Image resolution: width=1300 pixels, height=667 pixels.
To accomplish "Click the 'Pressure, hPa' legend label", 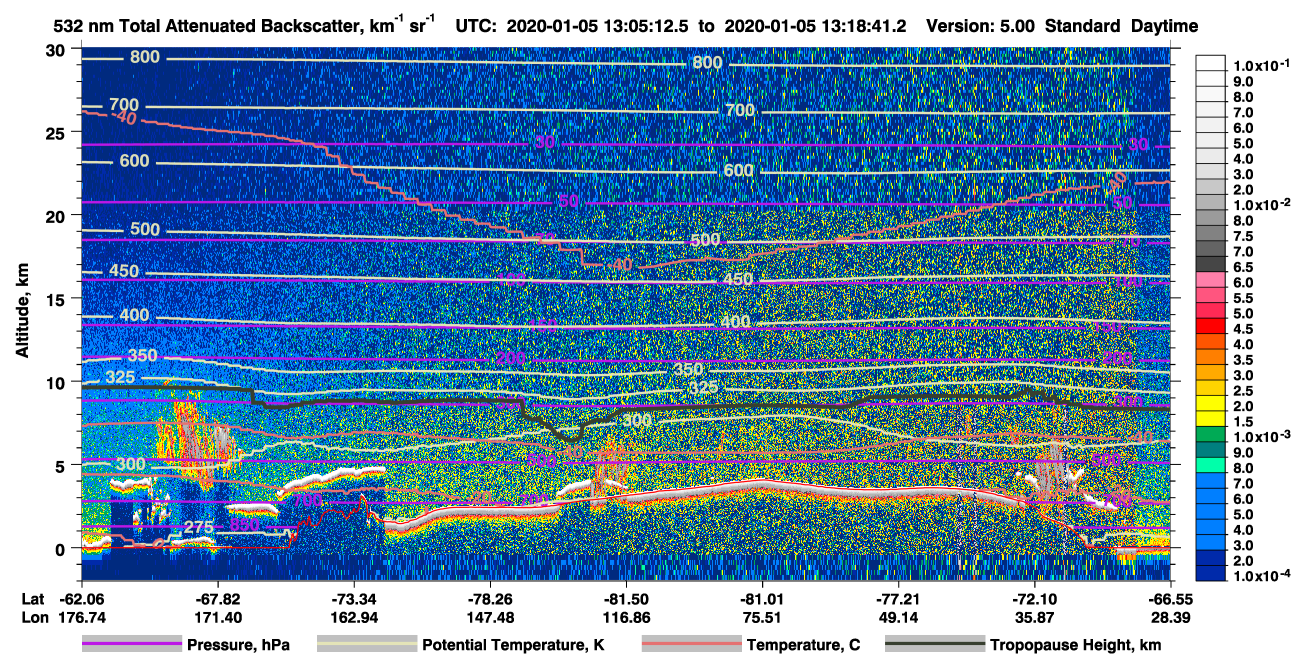I will pyautogui.click(x=238, y=645).
